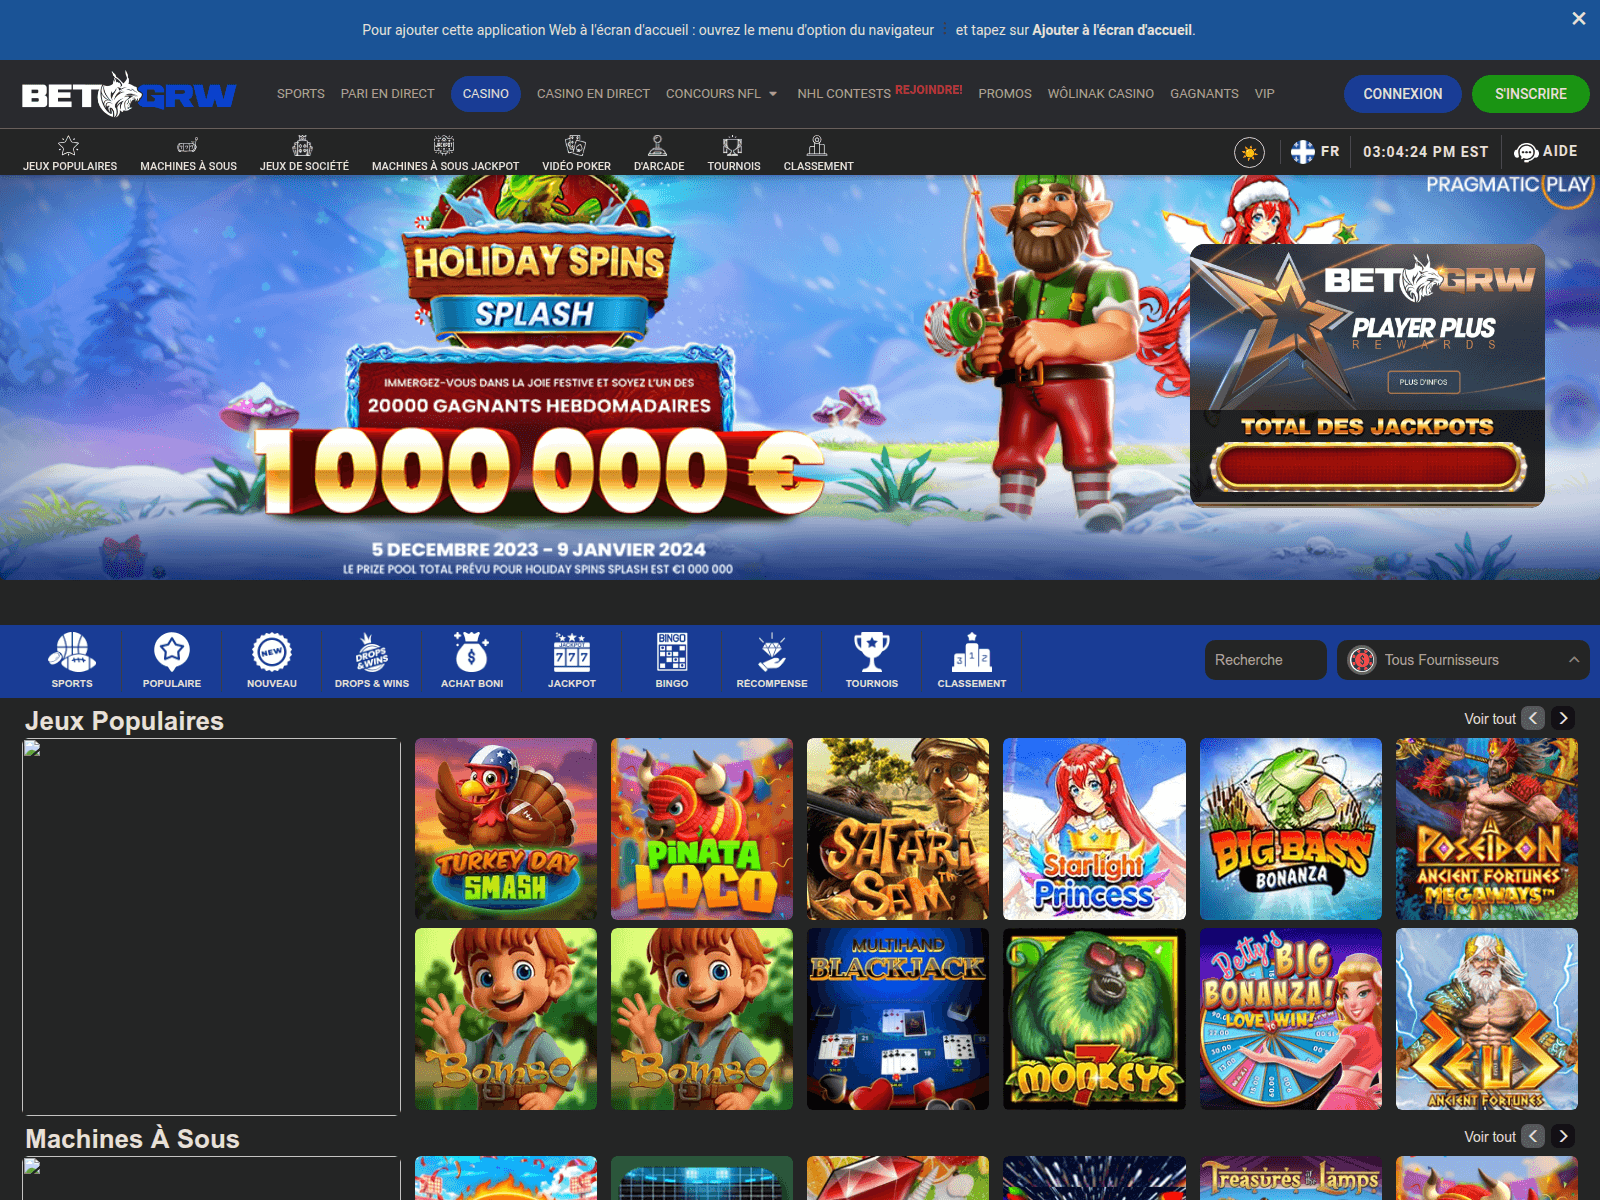The image size is (1600, 1200).
Task: Close the add-to-home-screen banner
Action: tap(1579, 18)
